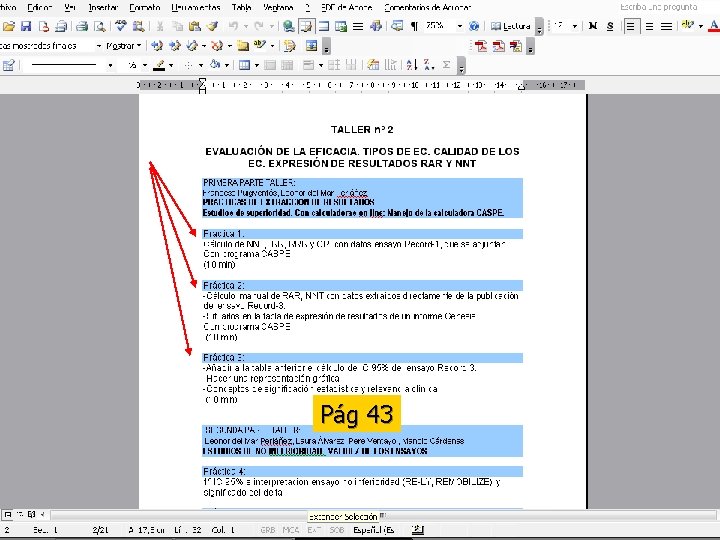Run the spelling and grammar check
The height and width of the screenshot is (540, 720).
[120, 26]
